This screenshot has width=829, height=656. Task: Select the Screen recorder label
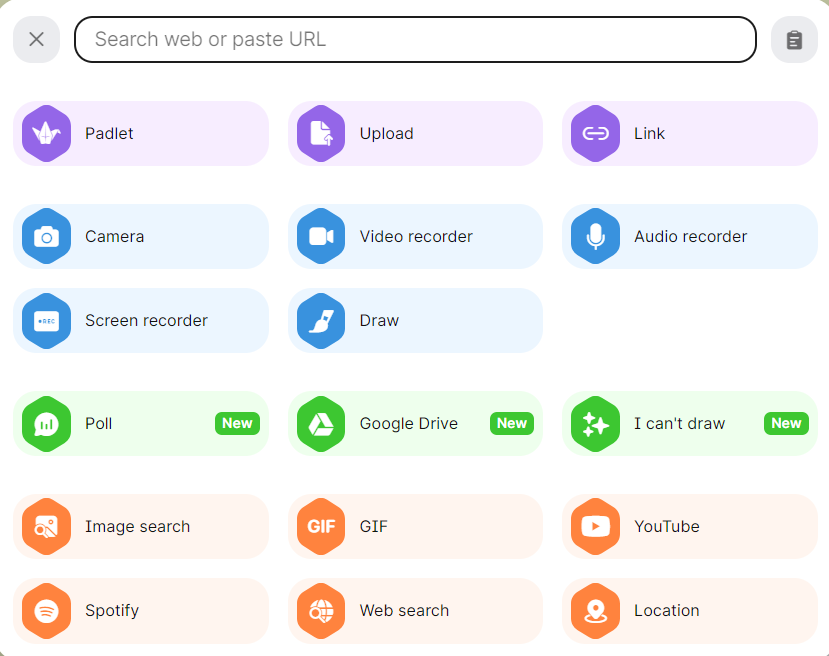[x=146, y=320]
